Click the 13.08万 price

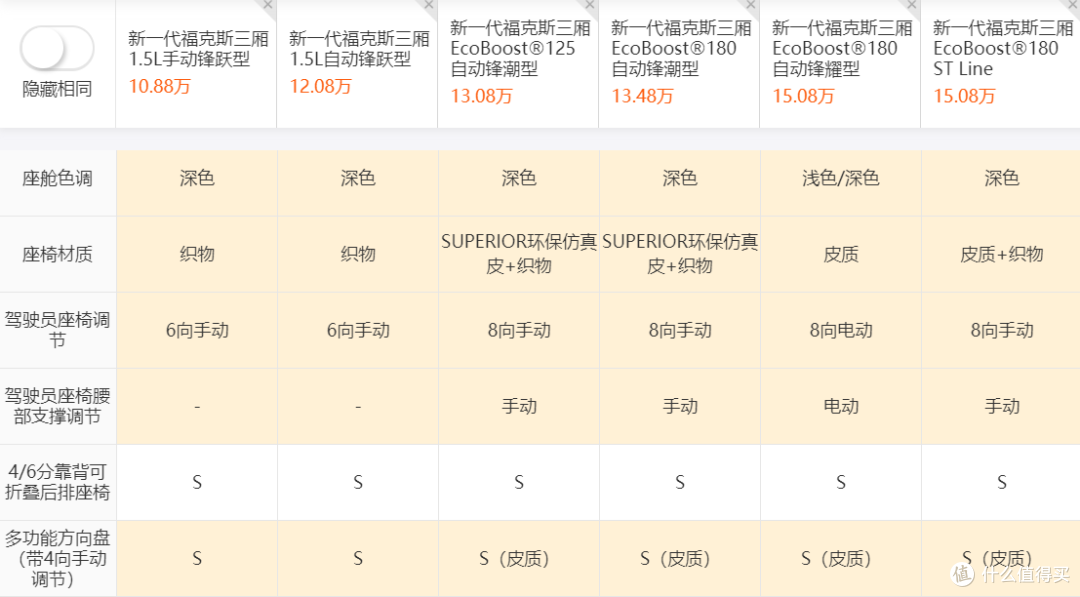(x=481, y=96)
